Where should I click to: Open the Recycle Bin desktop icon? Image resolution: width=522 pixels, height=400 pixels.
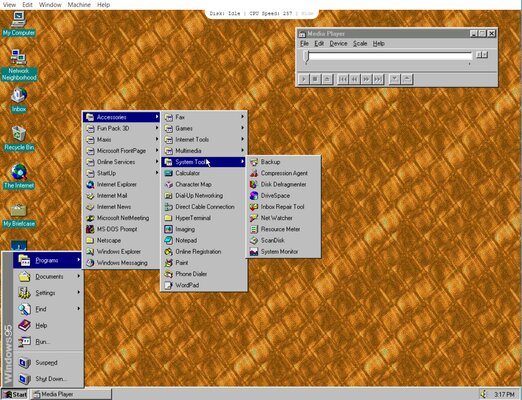[x=19, y=138]
